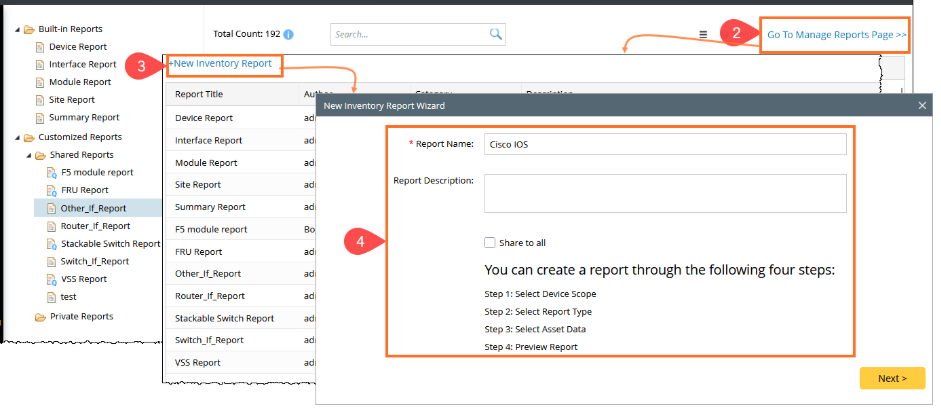941x412 pixels.
Task: Click the Stackable Switch Report tree icon
Action: [52, 244]
